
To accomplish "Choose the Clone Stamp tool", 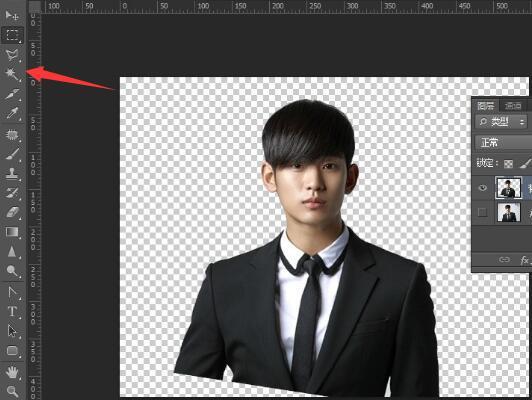I will coord(12,173).
